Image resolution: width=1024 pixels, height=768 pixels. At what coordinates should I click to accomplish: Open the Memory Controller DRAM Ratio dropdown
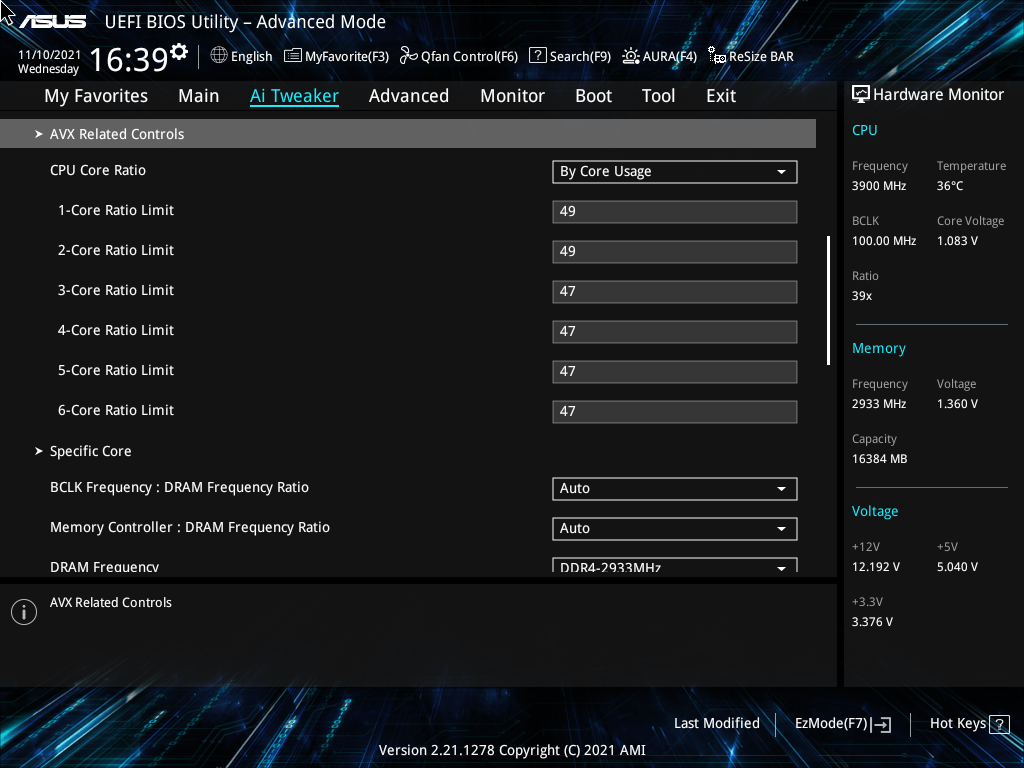pyautogui.click(x=675, y=528)
